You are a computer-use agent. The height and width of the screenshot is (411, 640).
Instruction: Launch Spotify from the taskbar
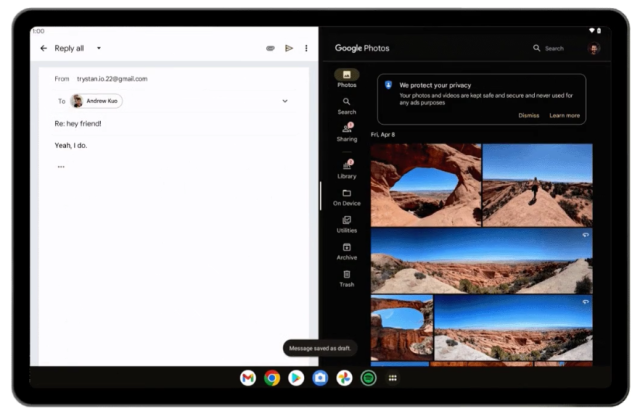(x=368, y=378)
